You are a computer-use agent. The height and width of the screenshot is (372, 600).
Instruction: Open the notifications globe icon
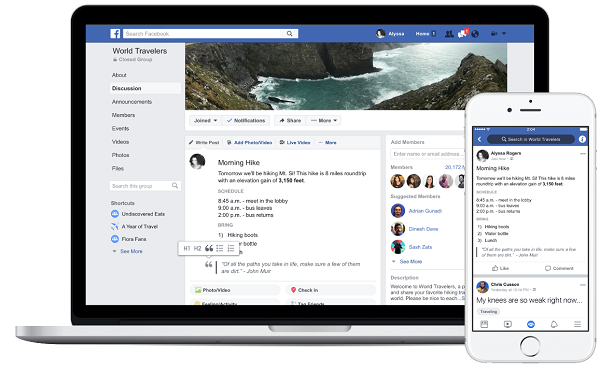click(x=475, y=34)
